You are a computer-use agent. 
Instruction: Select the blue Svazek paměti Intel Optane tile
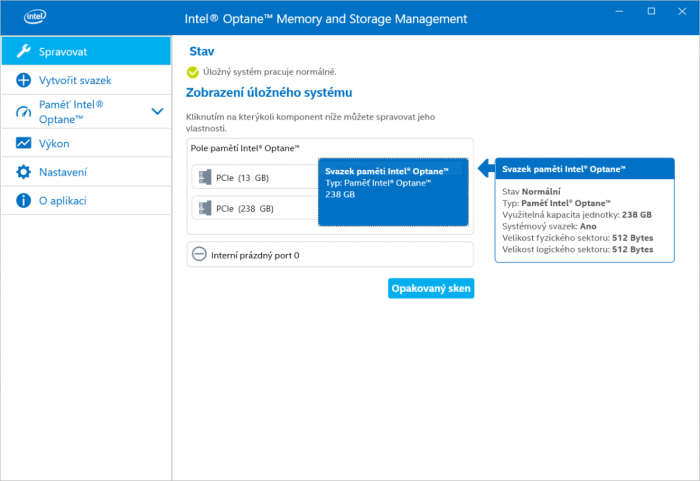(392, 192)
